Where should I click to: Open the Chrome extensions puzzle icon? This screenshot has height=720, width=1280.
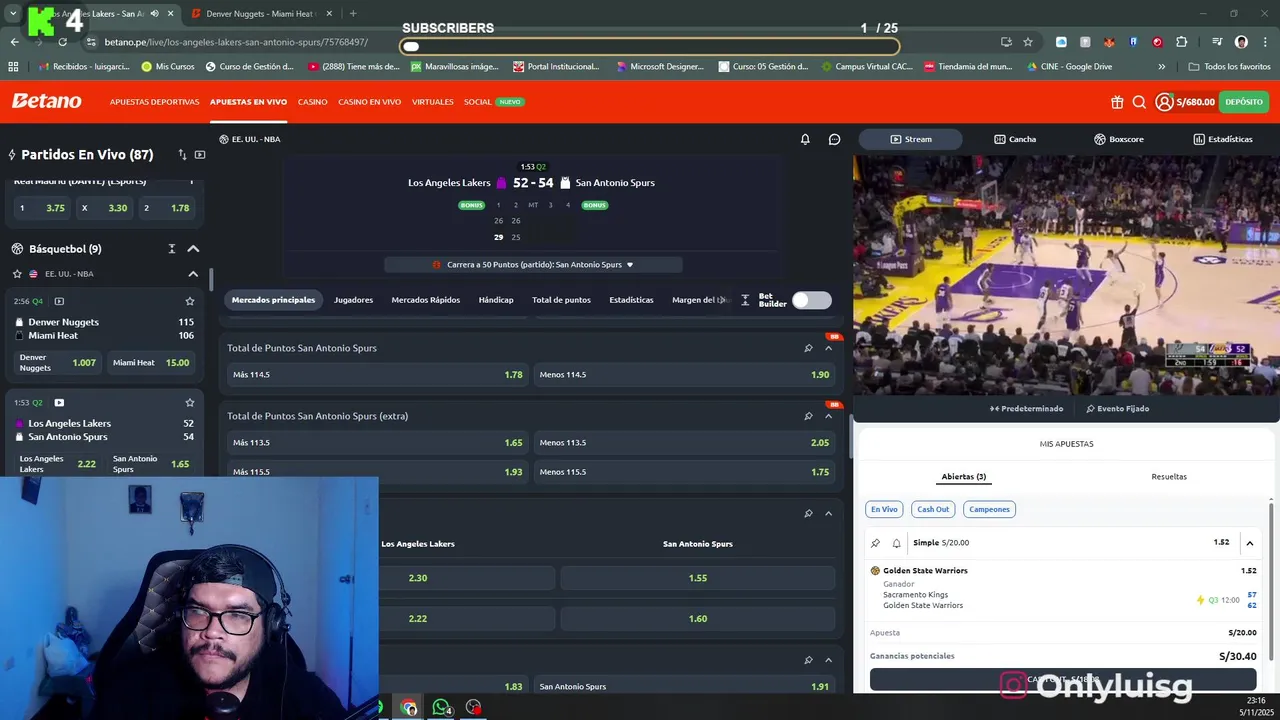[1182, 42]
